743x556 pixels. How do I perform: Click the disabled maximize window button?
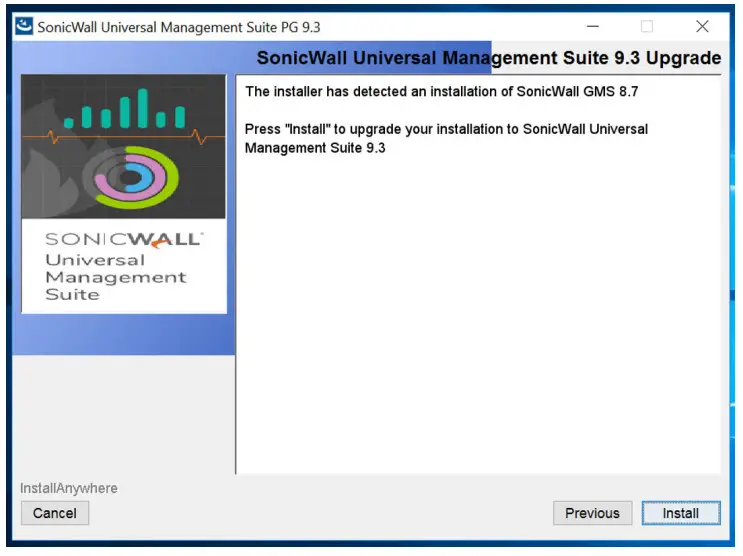click(647, 27)
